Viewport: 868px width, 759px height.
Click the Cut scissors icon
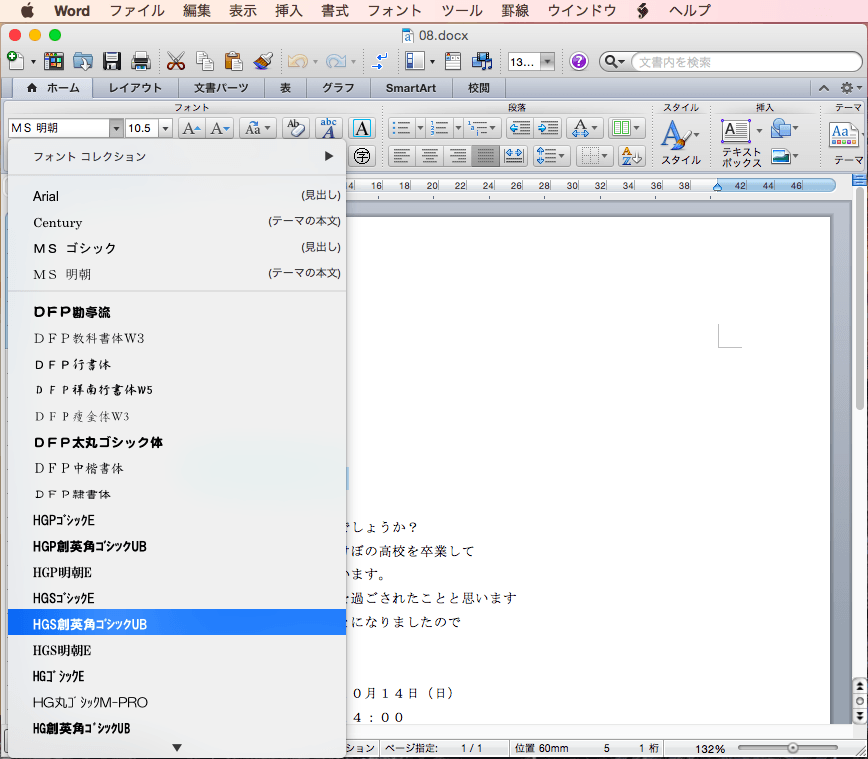point(176,61)
